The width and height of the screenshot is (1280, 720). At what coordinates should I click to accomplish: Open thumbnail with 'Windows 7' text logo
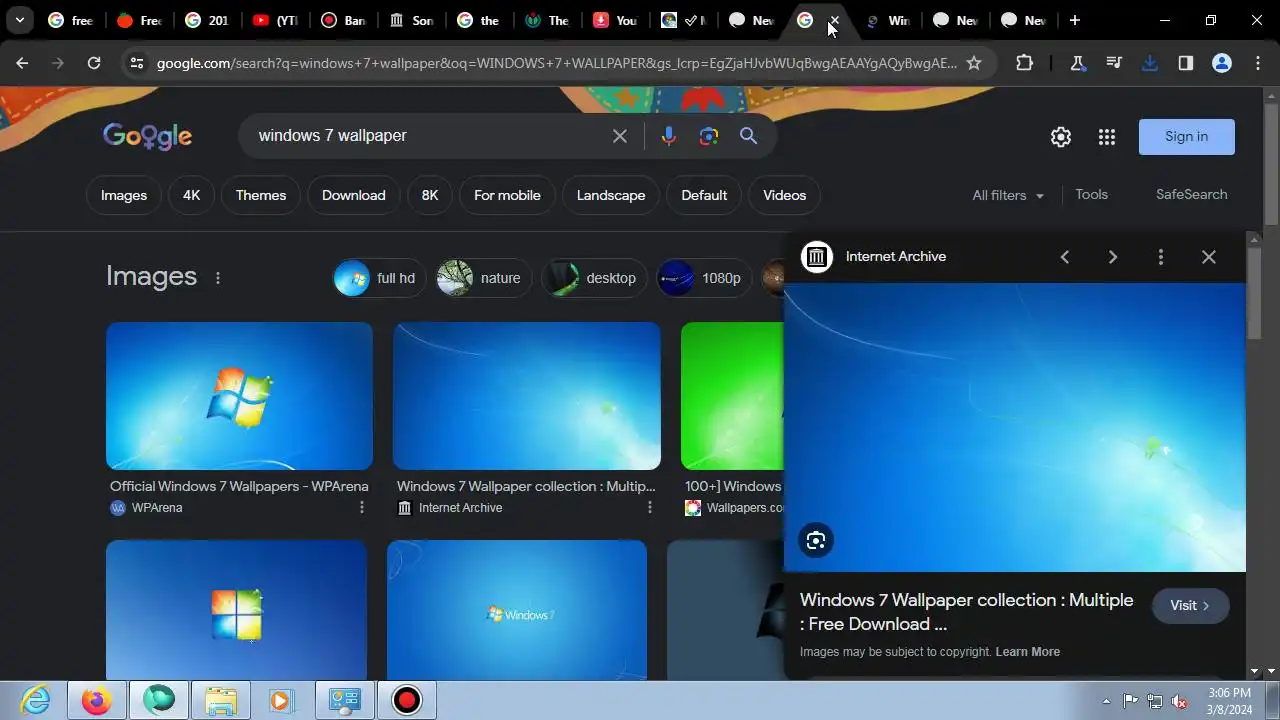pos(517,610)
